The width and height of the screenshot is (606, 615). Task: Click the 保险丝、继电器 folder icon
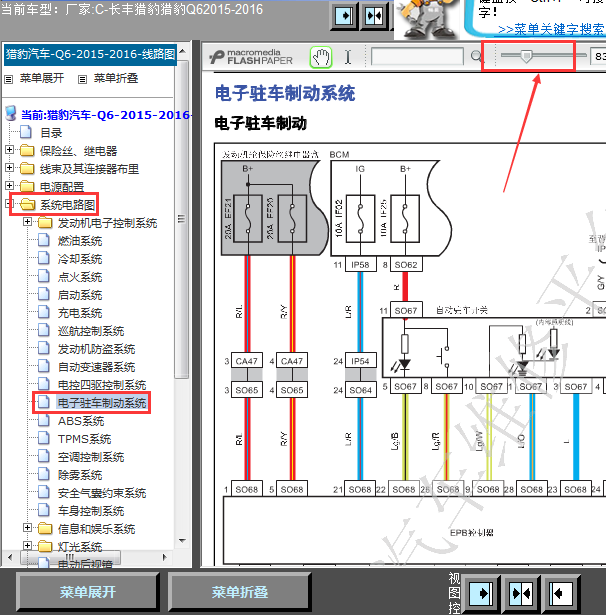click(27, 150)
